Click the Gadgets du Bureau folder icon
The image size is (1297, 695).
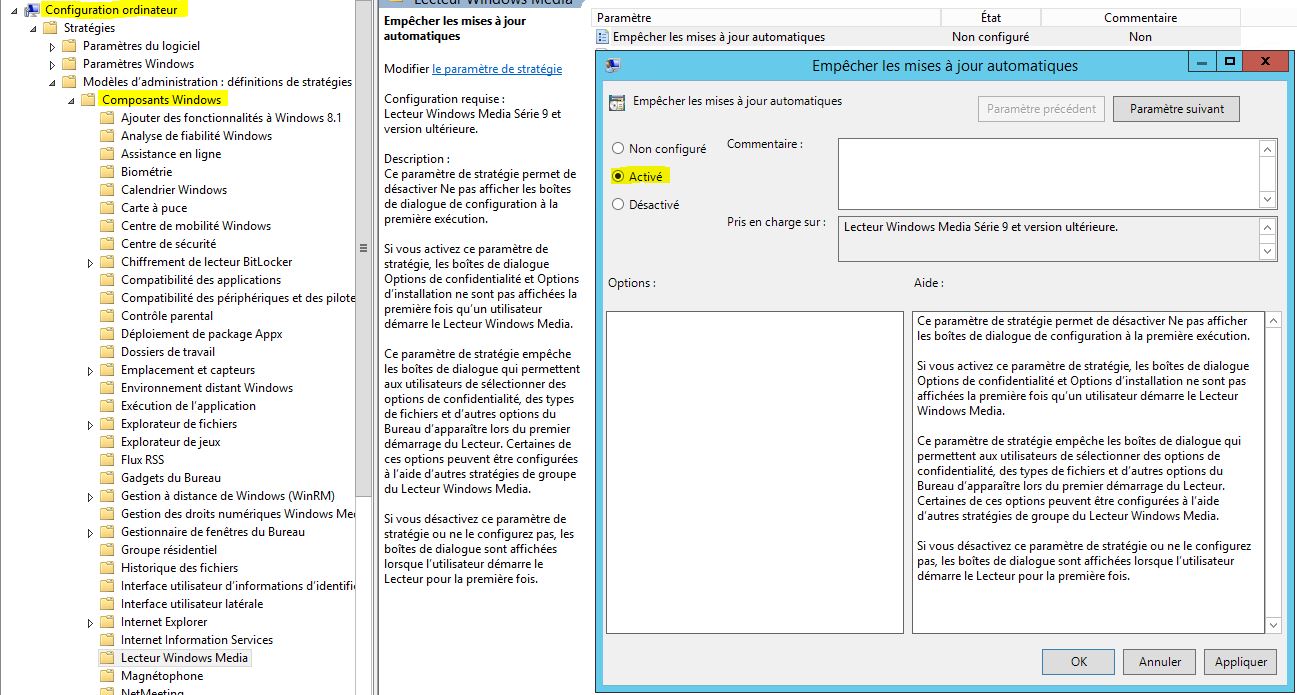pos(107,478)
